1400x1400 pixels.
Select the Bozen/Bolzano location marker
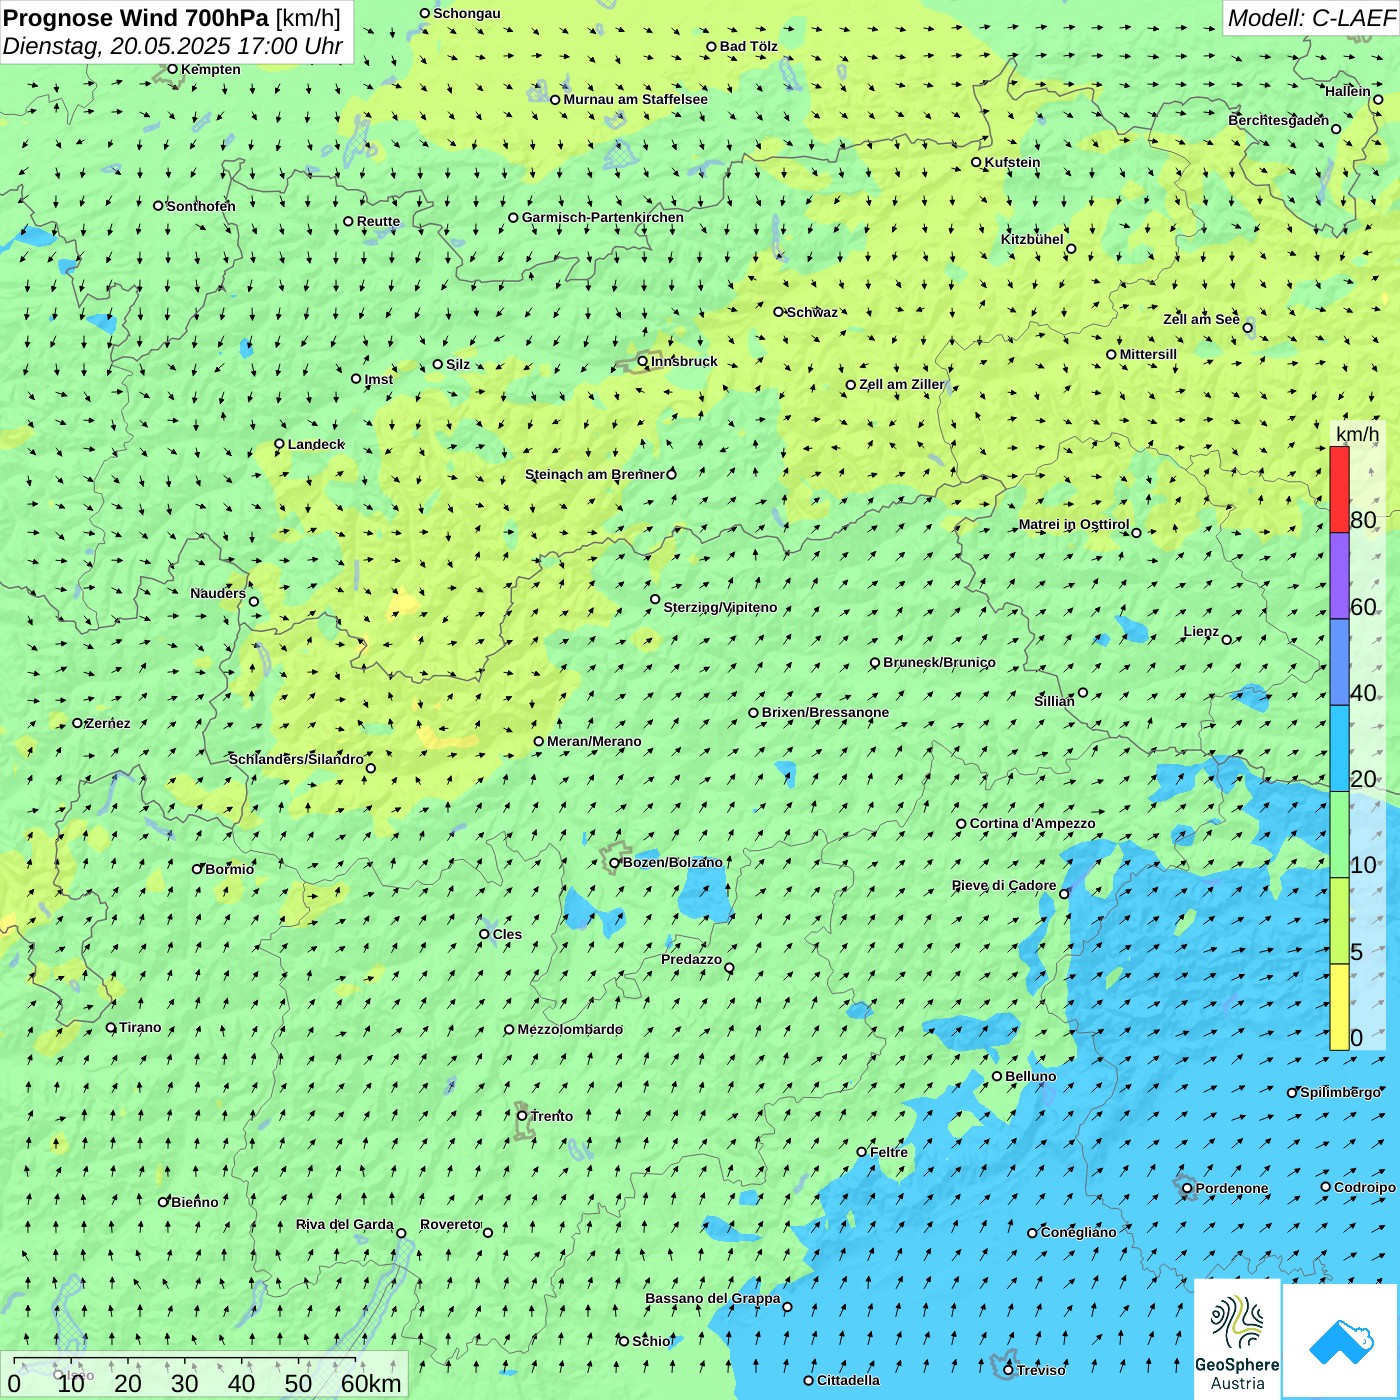pos(615,863)
